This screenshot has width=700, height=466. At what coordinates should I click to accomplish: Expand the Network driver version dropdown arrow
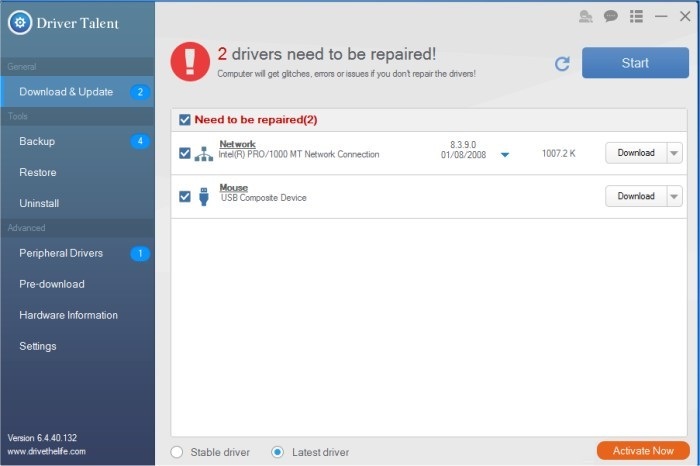tap(505, 155)
